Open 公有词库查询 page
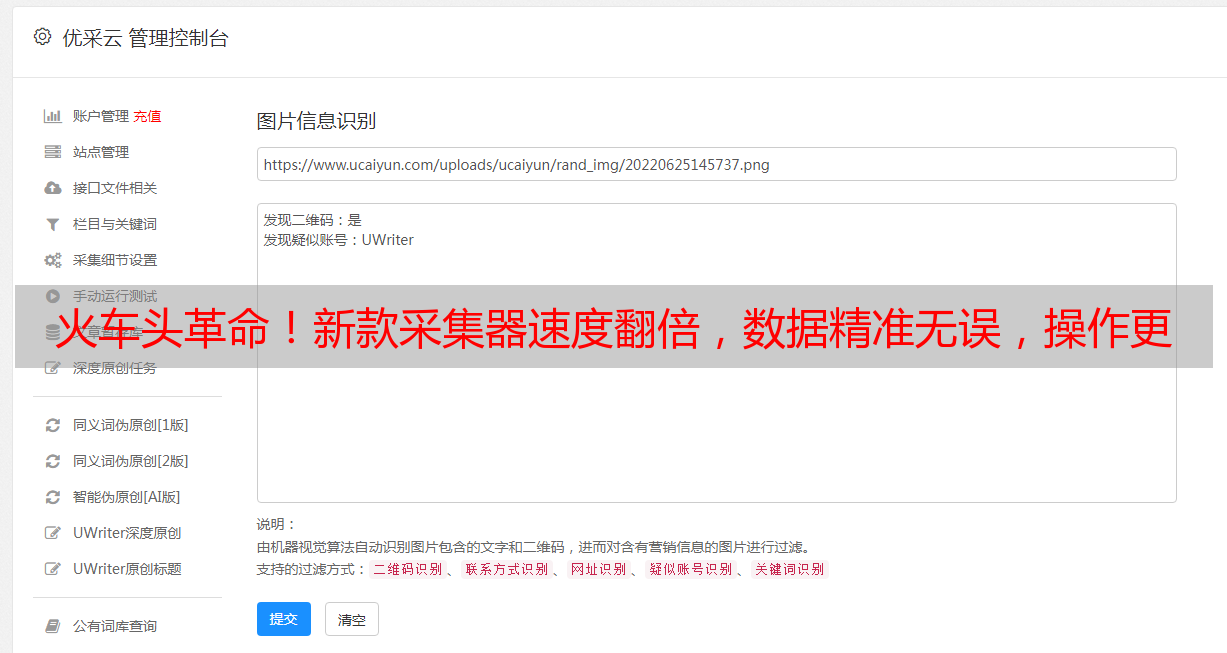The height and width of the screenshot is (653, 1227). click(x=115, y=626)
